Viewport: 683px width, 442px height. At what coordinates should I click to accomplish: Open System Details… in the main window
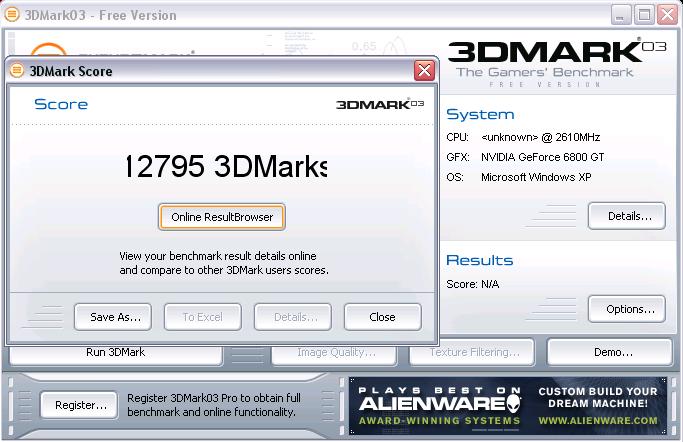626,216
